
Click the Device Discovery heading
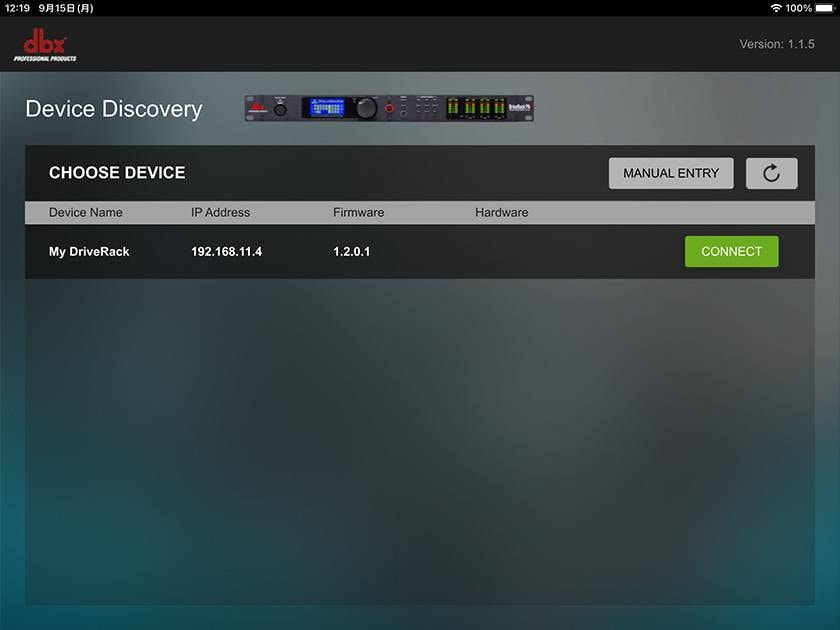[114, 109]
